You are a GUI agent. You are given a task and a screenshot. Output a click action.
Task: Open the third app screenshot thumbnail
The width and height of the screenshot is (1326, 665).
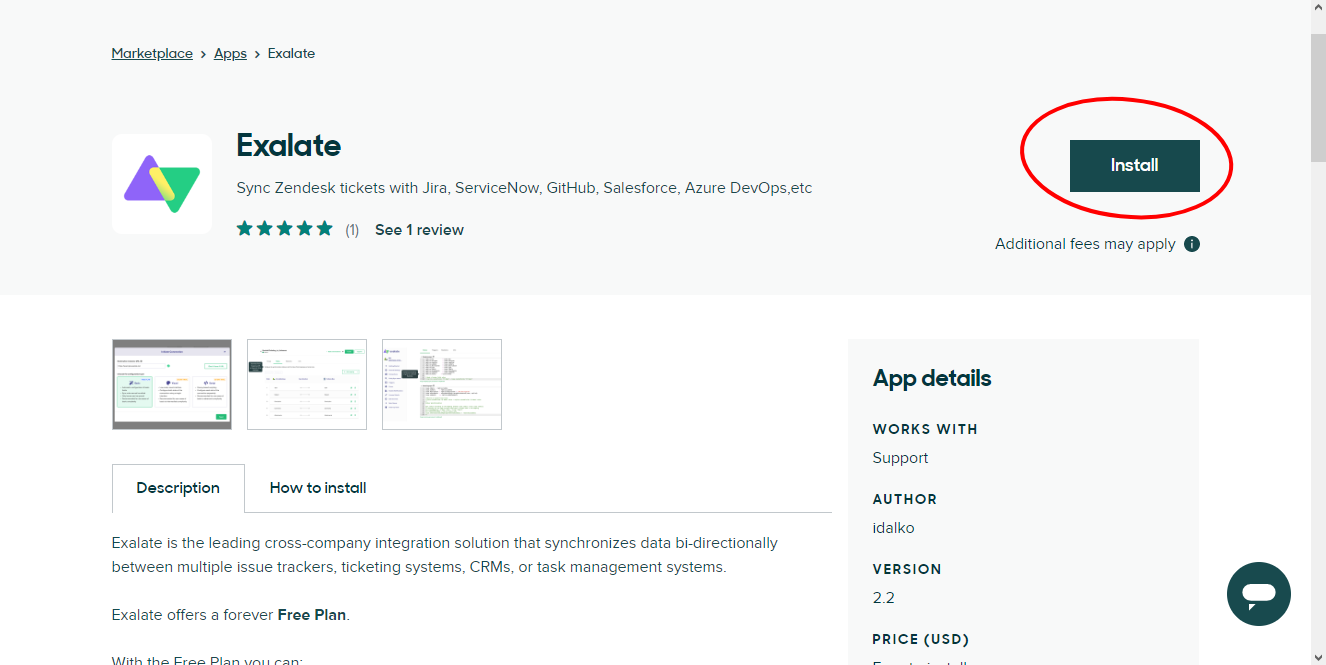442,384
